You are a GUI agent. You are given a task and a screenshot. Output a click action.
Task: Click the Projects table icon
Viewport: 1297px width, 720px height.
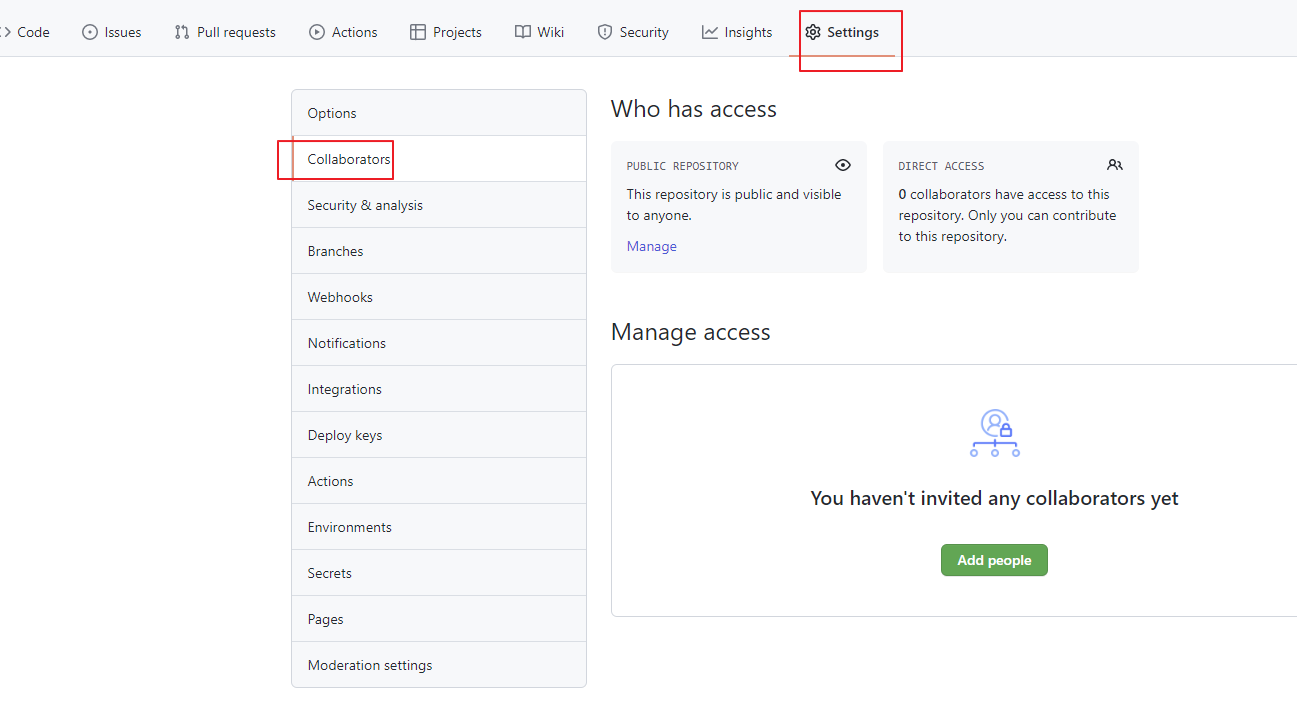point(418,32)
